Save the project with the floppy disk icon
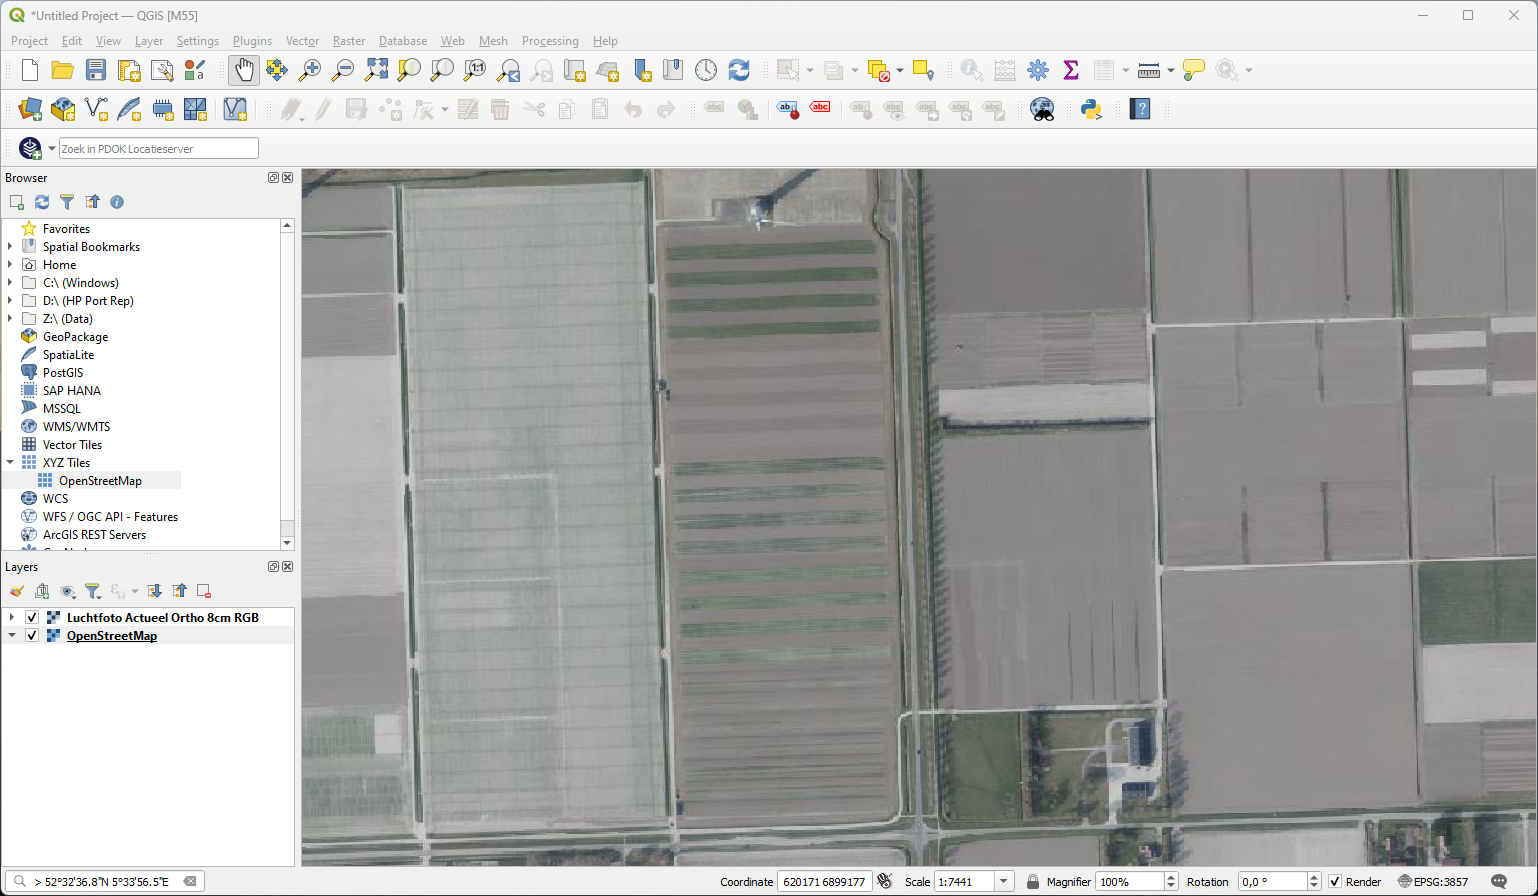The height and width of the screenshot is (896, 1538). click(x=96, y=70)
